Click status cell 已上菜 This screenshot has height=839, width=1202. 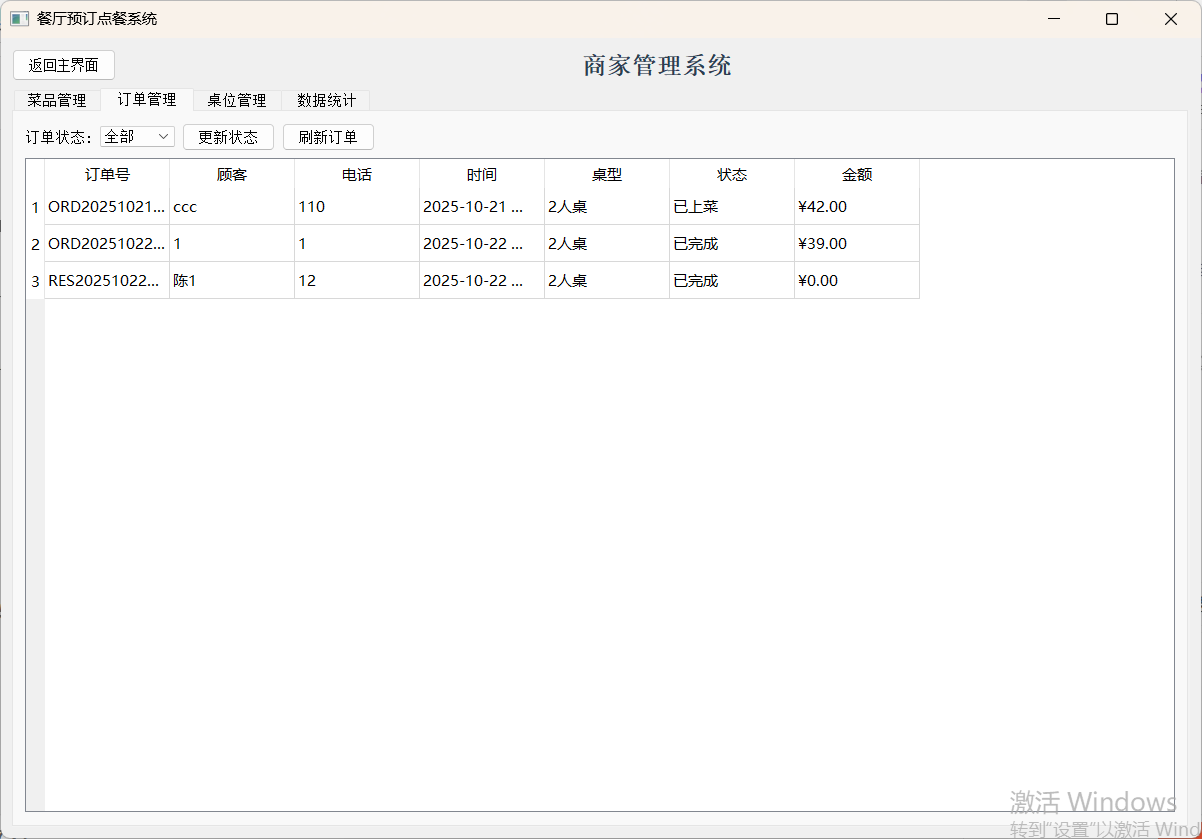pos(732,207)
